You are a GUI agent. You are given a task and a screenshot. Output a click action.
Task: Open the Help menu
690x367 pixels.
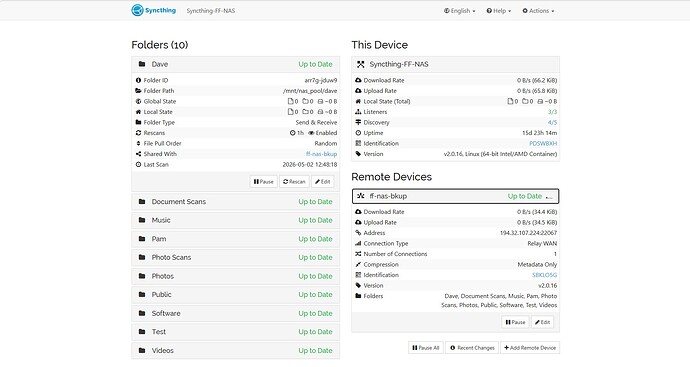click(x=499, y=11)
